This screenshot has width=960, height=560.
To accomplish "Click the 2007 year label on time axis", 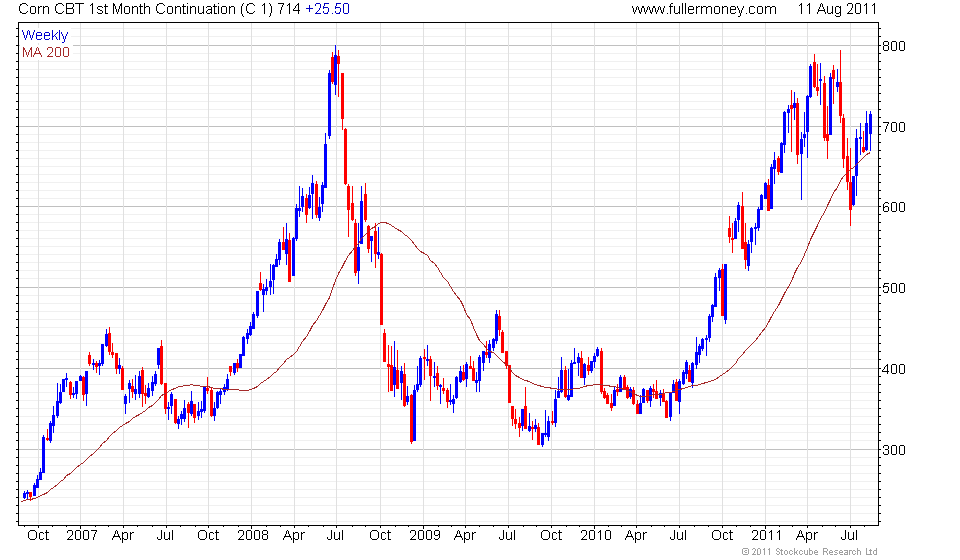I will coord(82,536).
